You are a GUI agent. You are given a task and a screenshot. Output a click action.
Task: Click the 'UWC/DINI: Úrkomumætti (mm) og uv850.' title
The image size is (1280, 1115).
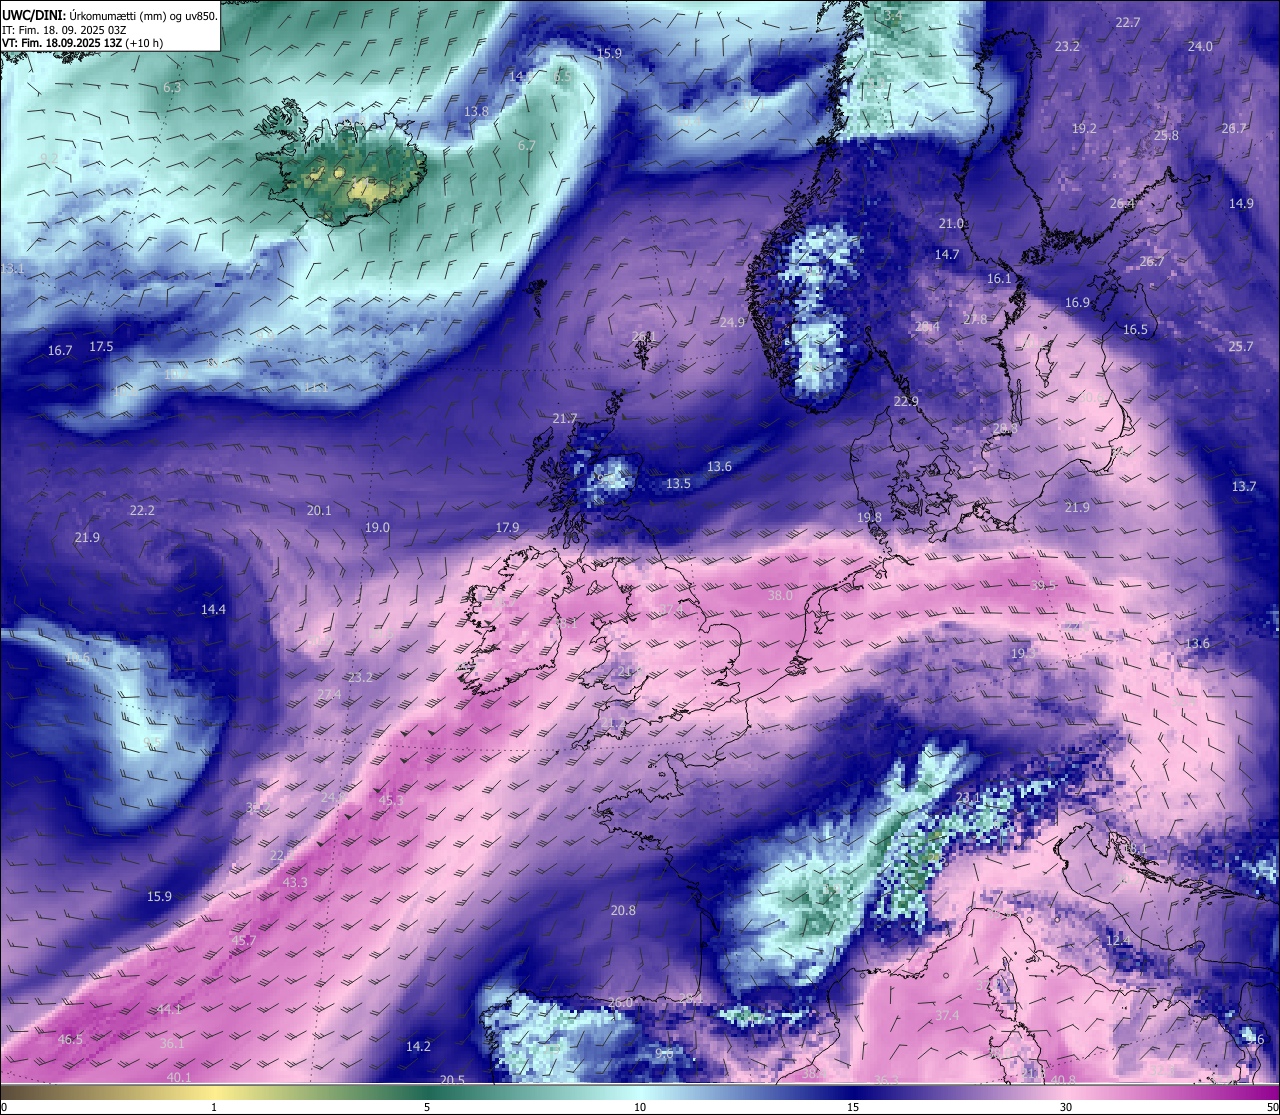pos(110,15)
